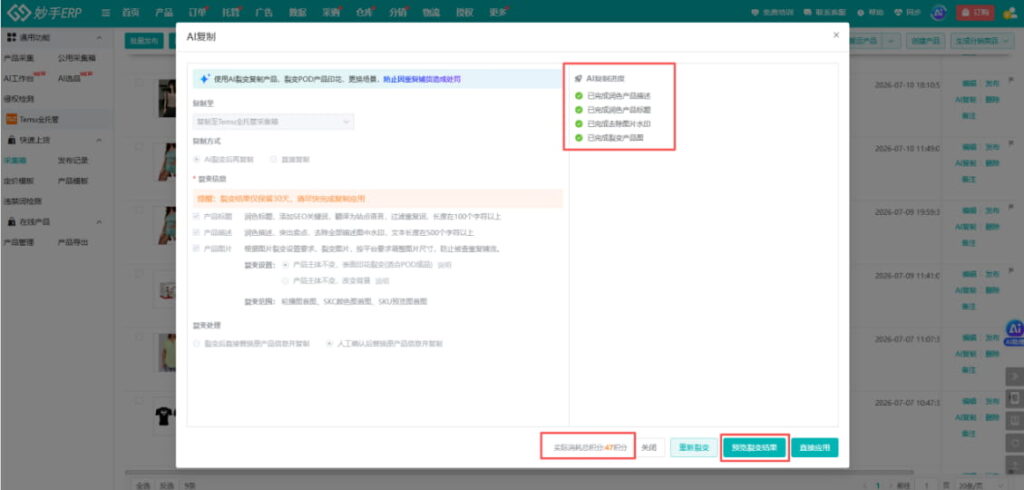
Task: Click the user profile icon at the top right
Action: click(1010, 12)
